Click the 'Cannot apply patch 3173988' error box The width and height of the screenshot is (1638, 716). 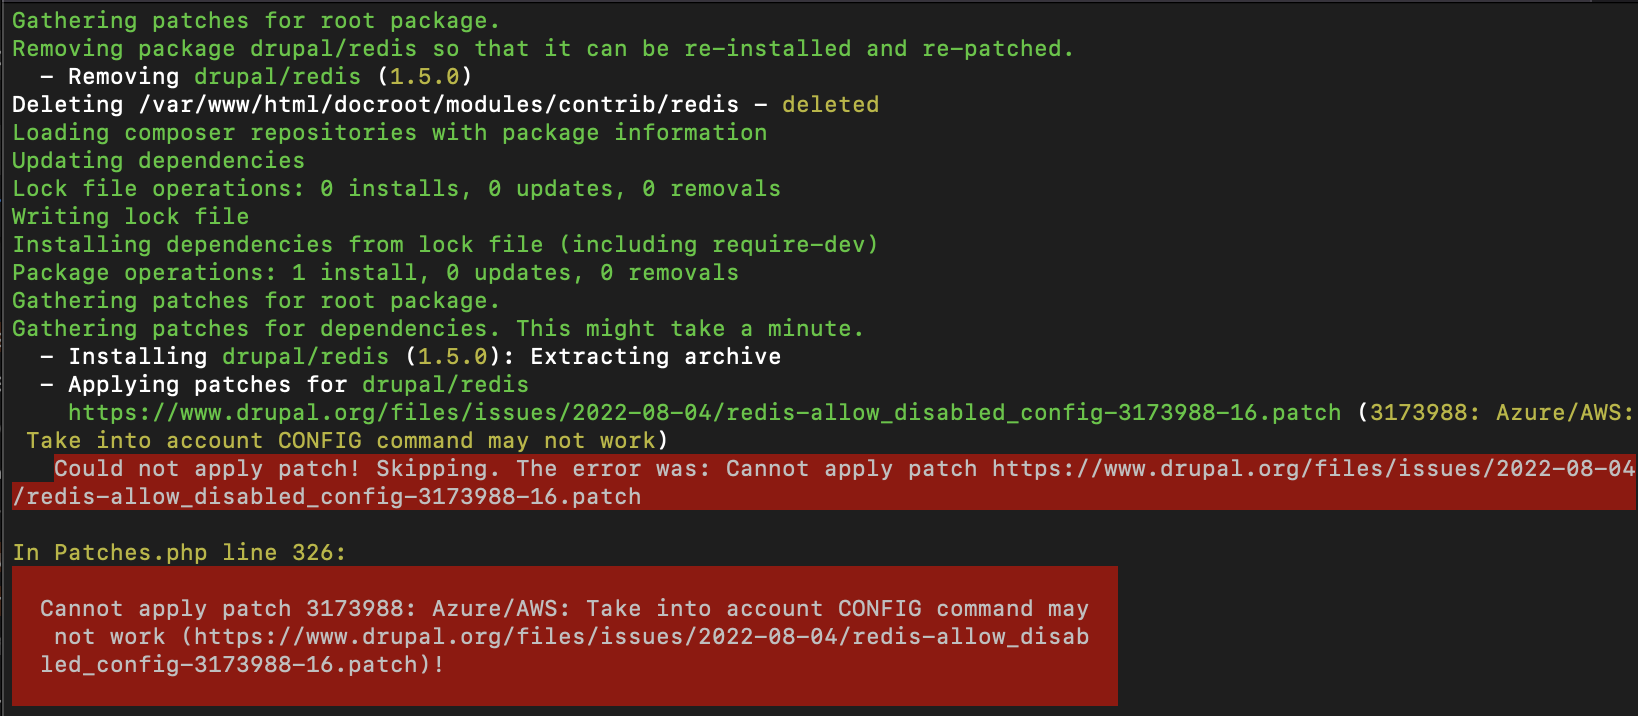pyautogui.click(x=564, y=636)
